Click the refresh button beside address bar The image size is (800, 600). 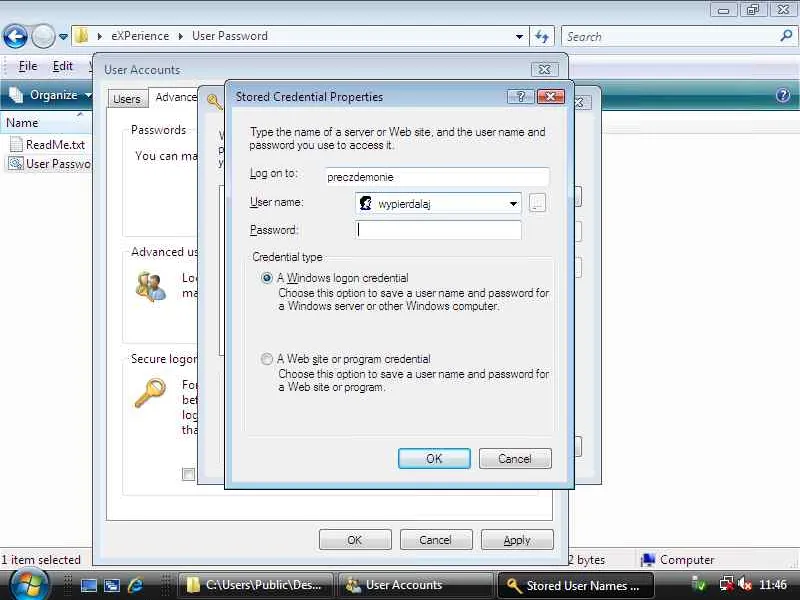click(542, 37)
